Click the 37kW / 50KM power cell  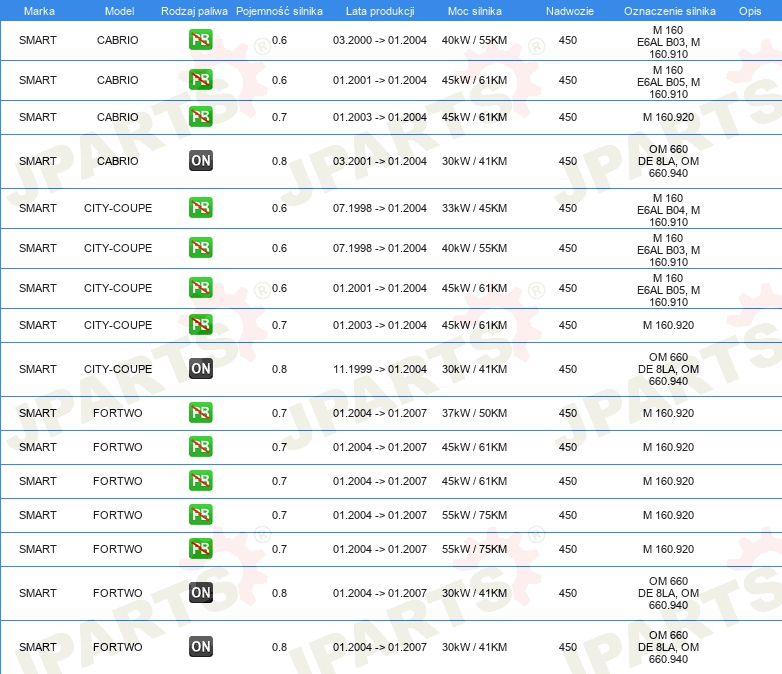tap(474, 413)
